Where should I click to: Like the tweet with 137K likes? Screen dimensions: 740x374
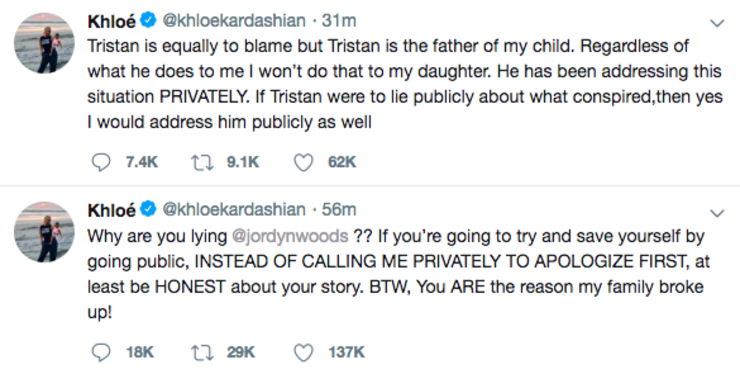pyautogui.click(x=303, y=352)
